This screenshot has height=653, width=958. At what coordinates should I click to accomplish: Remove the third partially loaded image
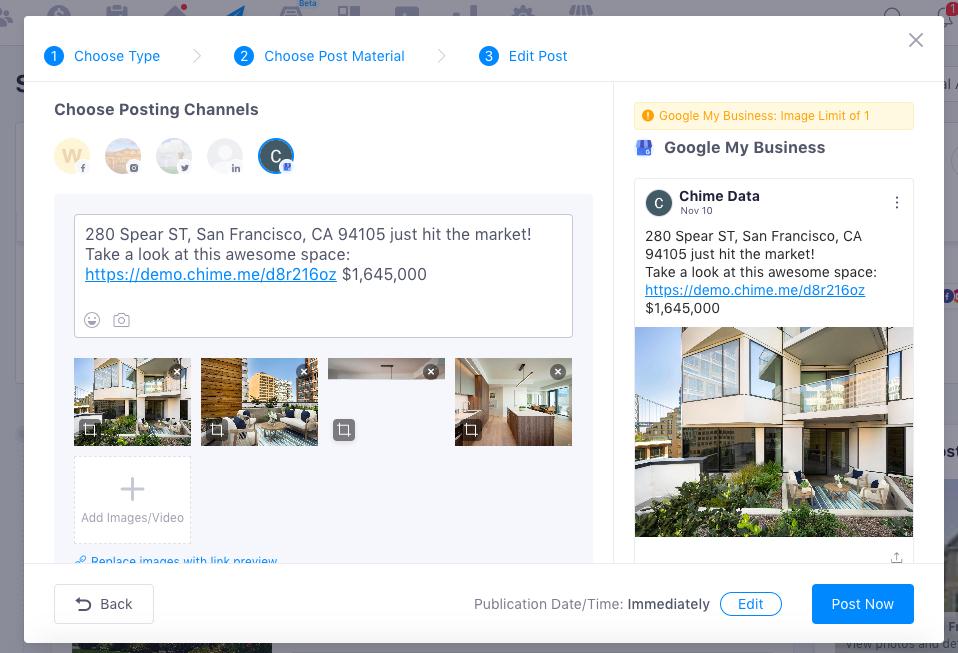pos(431,371)
